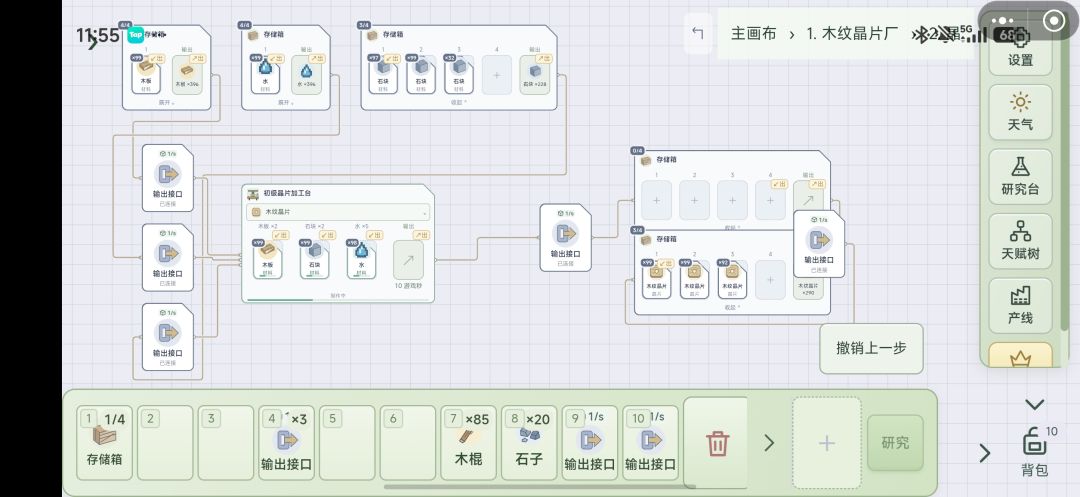Click the 木纹晶片 ×290 output slot
Screen dimensions: 1080x497
pos(808,288)
